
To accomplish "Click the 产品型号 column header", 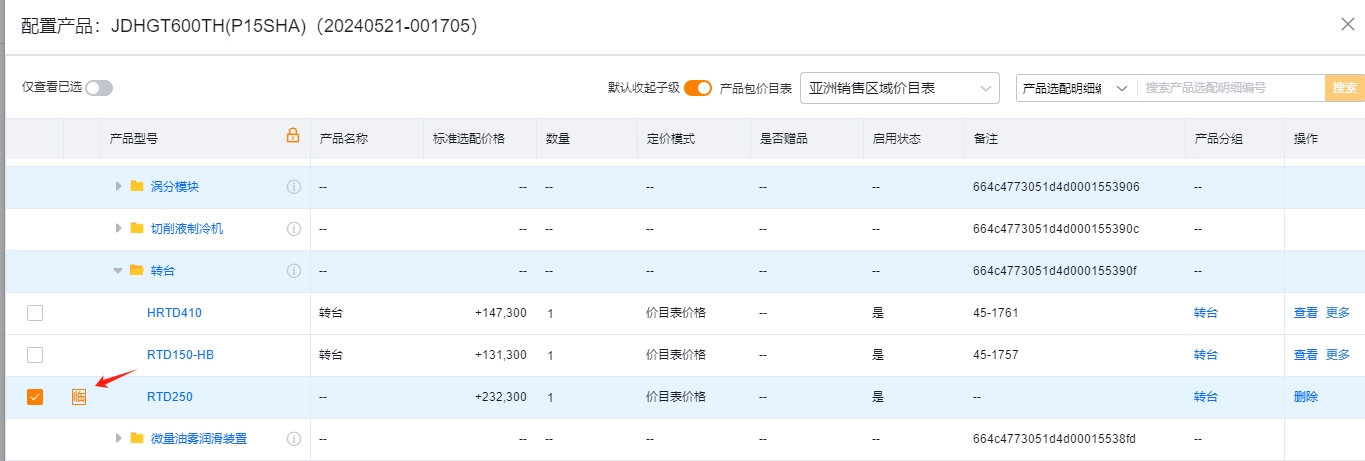I will click(133, 139).
